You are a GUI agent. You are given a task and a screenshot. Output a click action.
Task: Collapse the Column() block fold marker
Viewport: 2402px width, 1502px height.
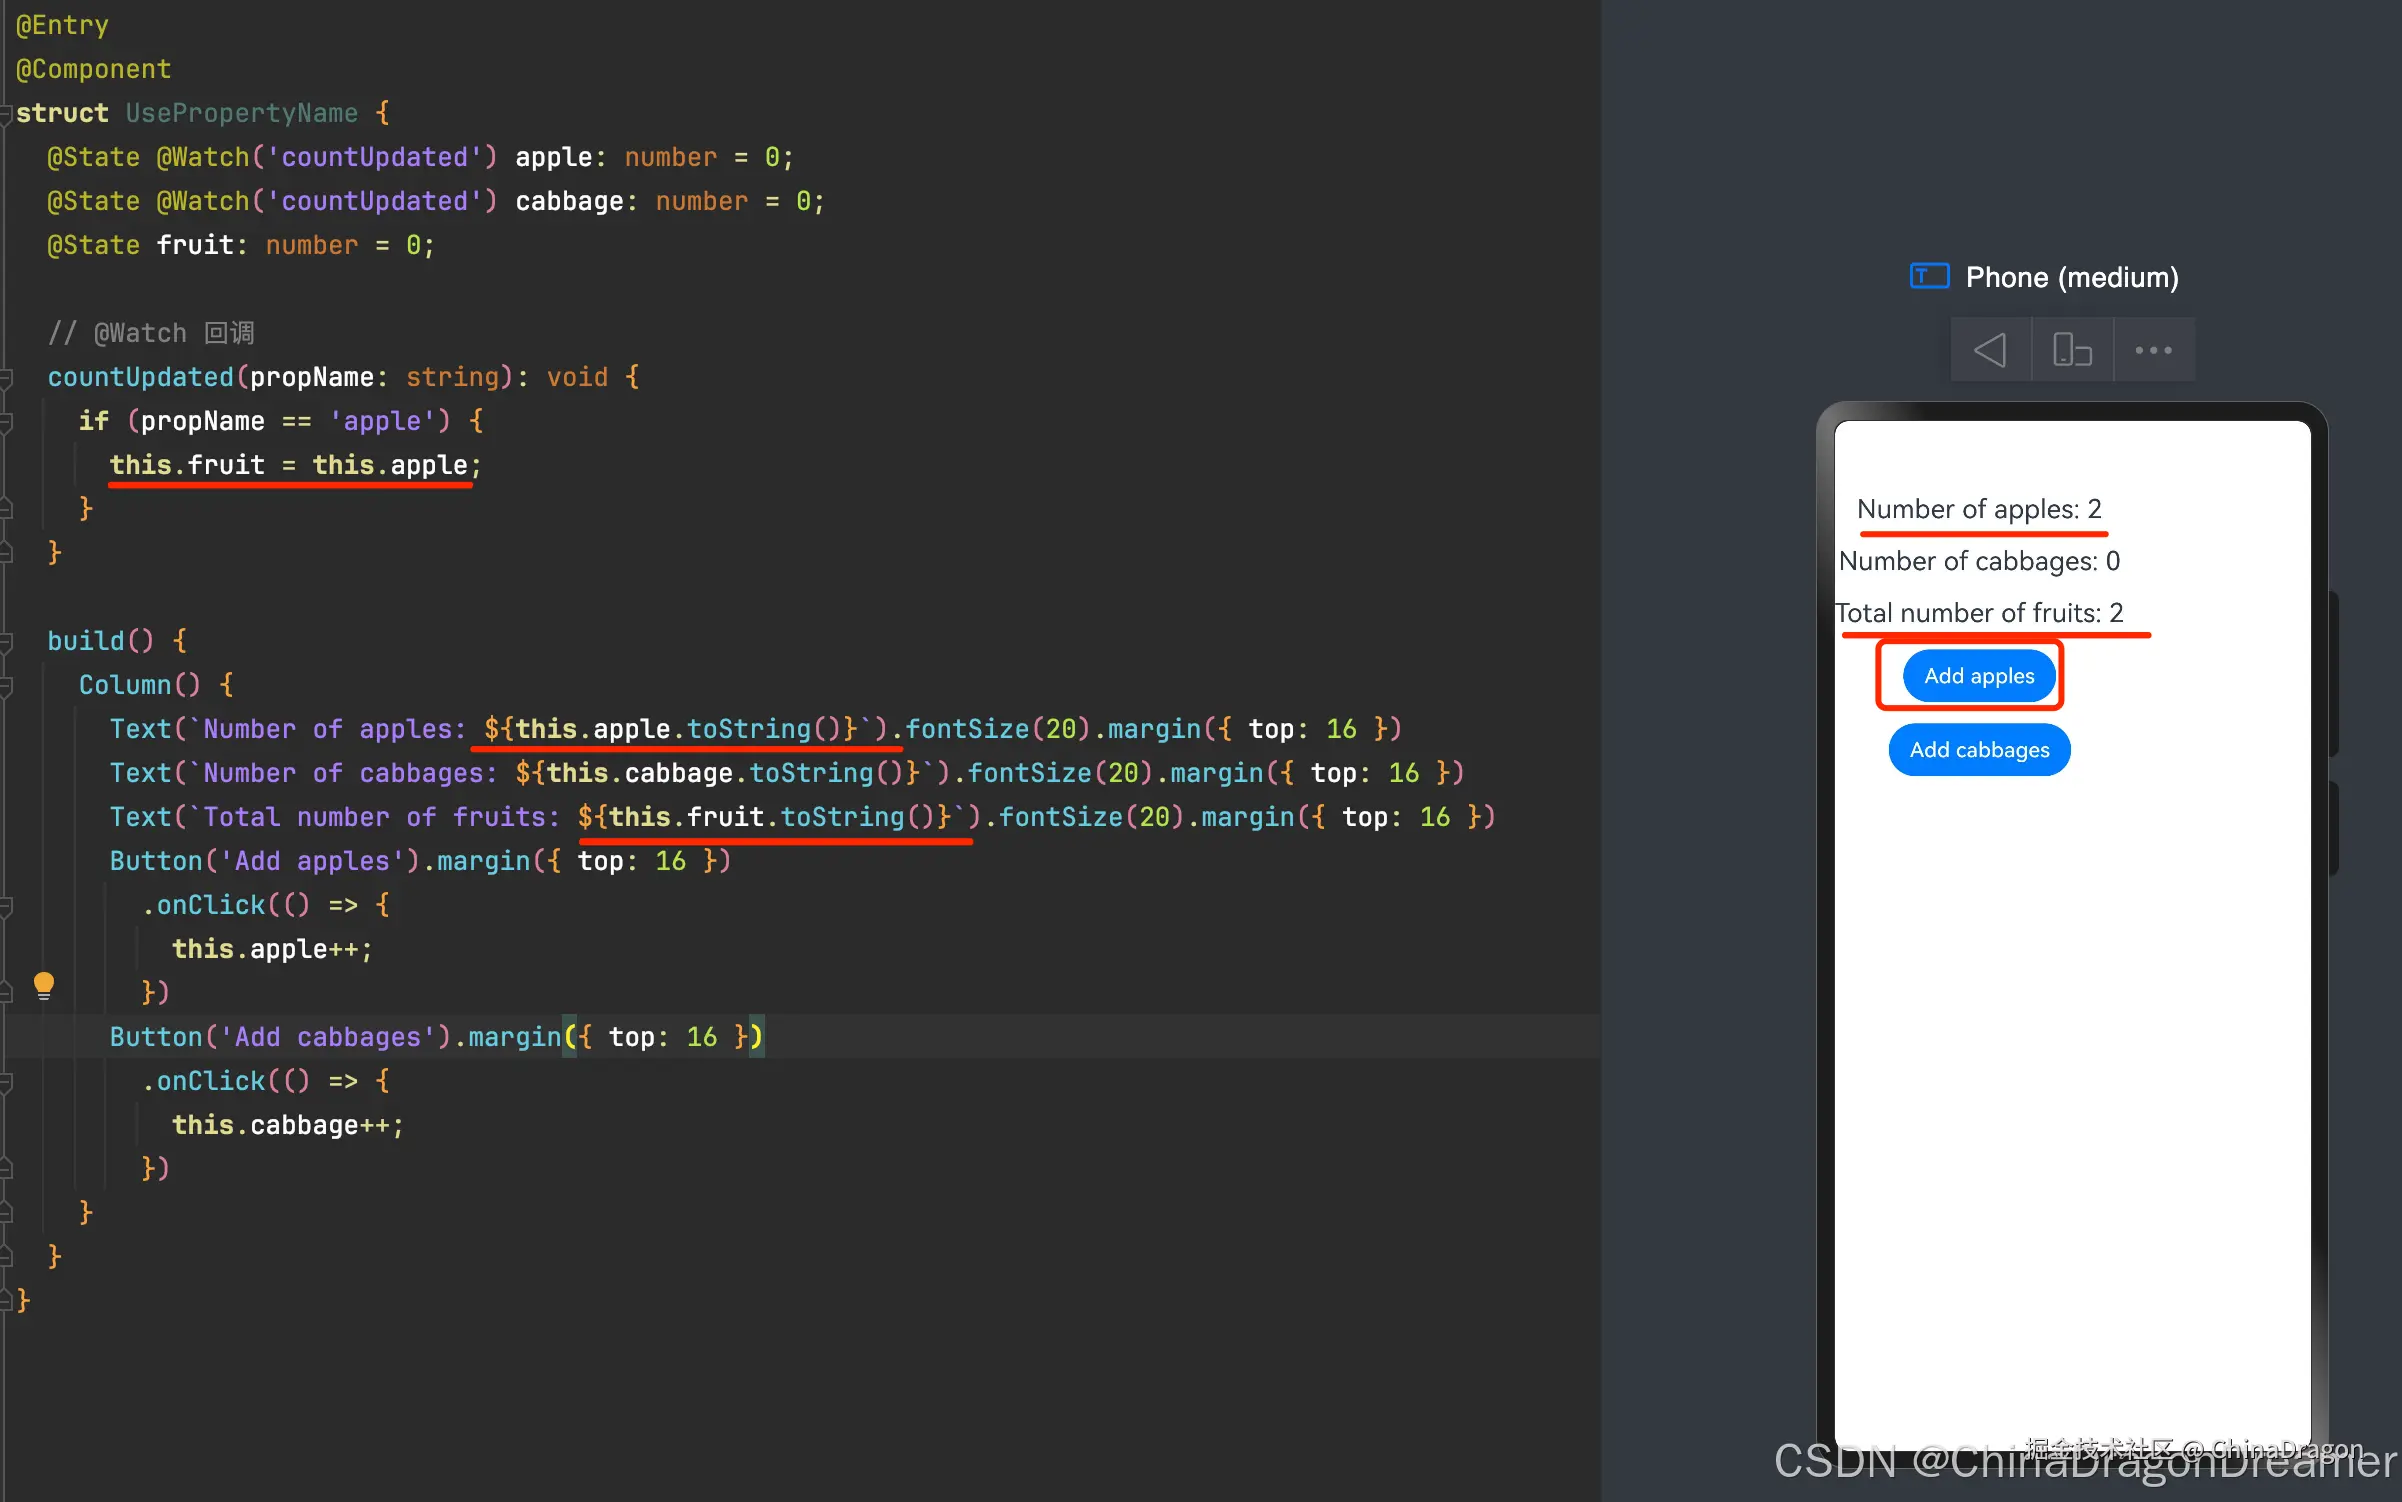5,686
